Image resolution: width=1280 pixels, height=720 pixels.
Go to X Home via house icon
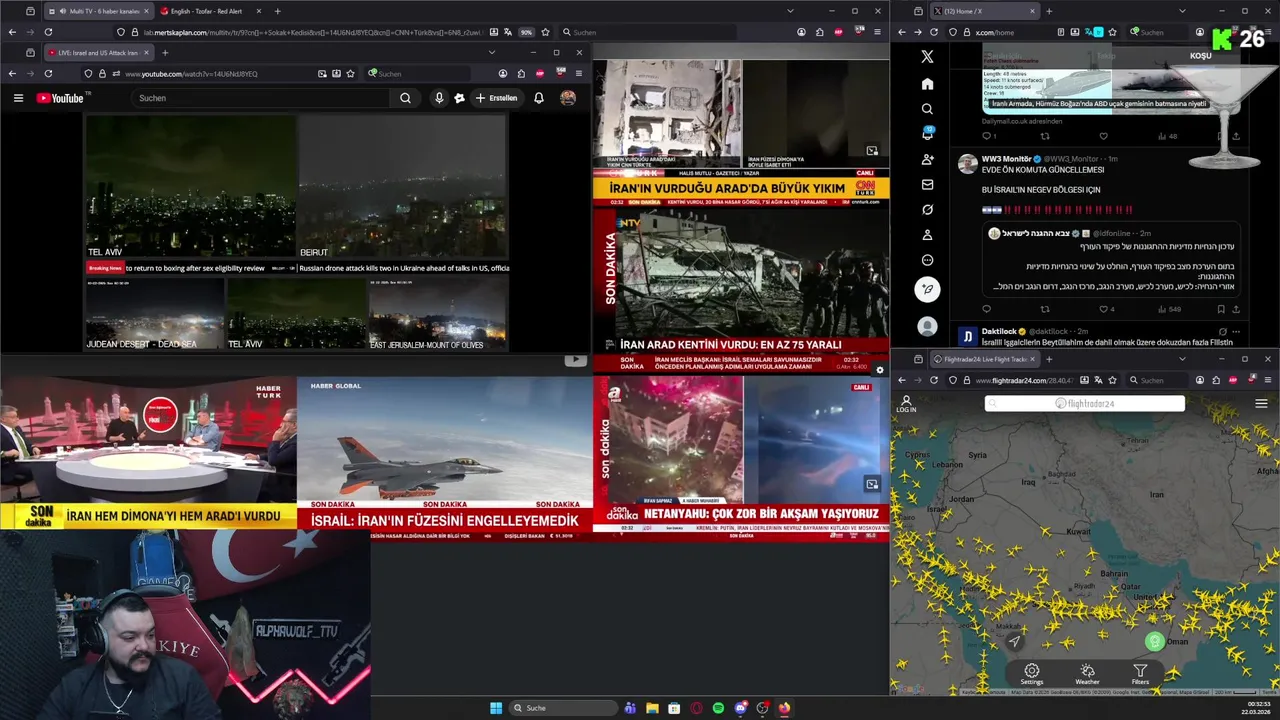[x=927, y=84]
